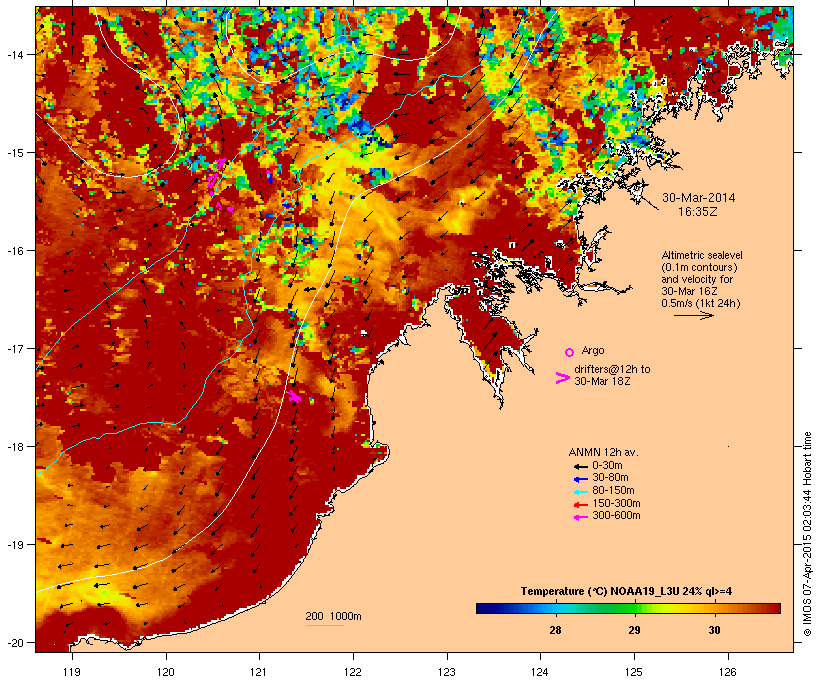Image resolution: width=820 pixels, height=680 pixels.
Task: Click the 0.5m/s velocity scale arrow
Action: click(693, 315)
